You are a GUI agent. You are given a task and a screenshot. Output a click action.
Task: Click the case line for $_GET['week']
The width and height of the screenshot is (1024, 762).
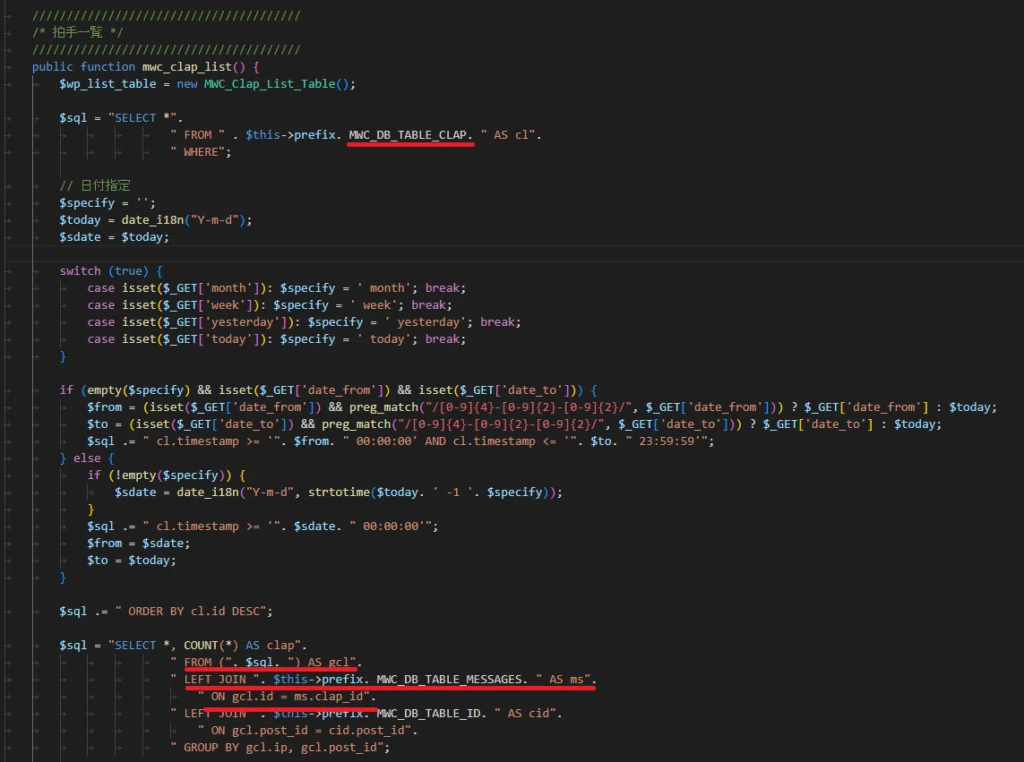coord(269,305)
